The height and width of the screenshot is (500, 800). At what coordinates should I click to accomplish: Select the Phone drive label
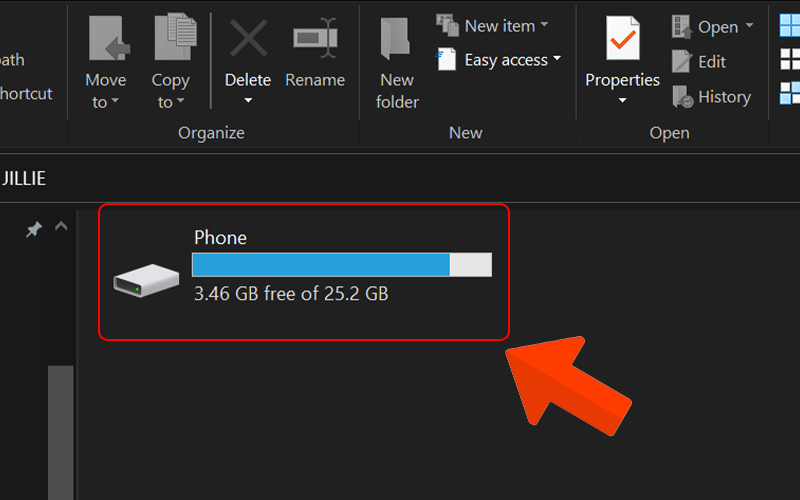(x=220, y=238)
